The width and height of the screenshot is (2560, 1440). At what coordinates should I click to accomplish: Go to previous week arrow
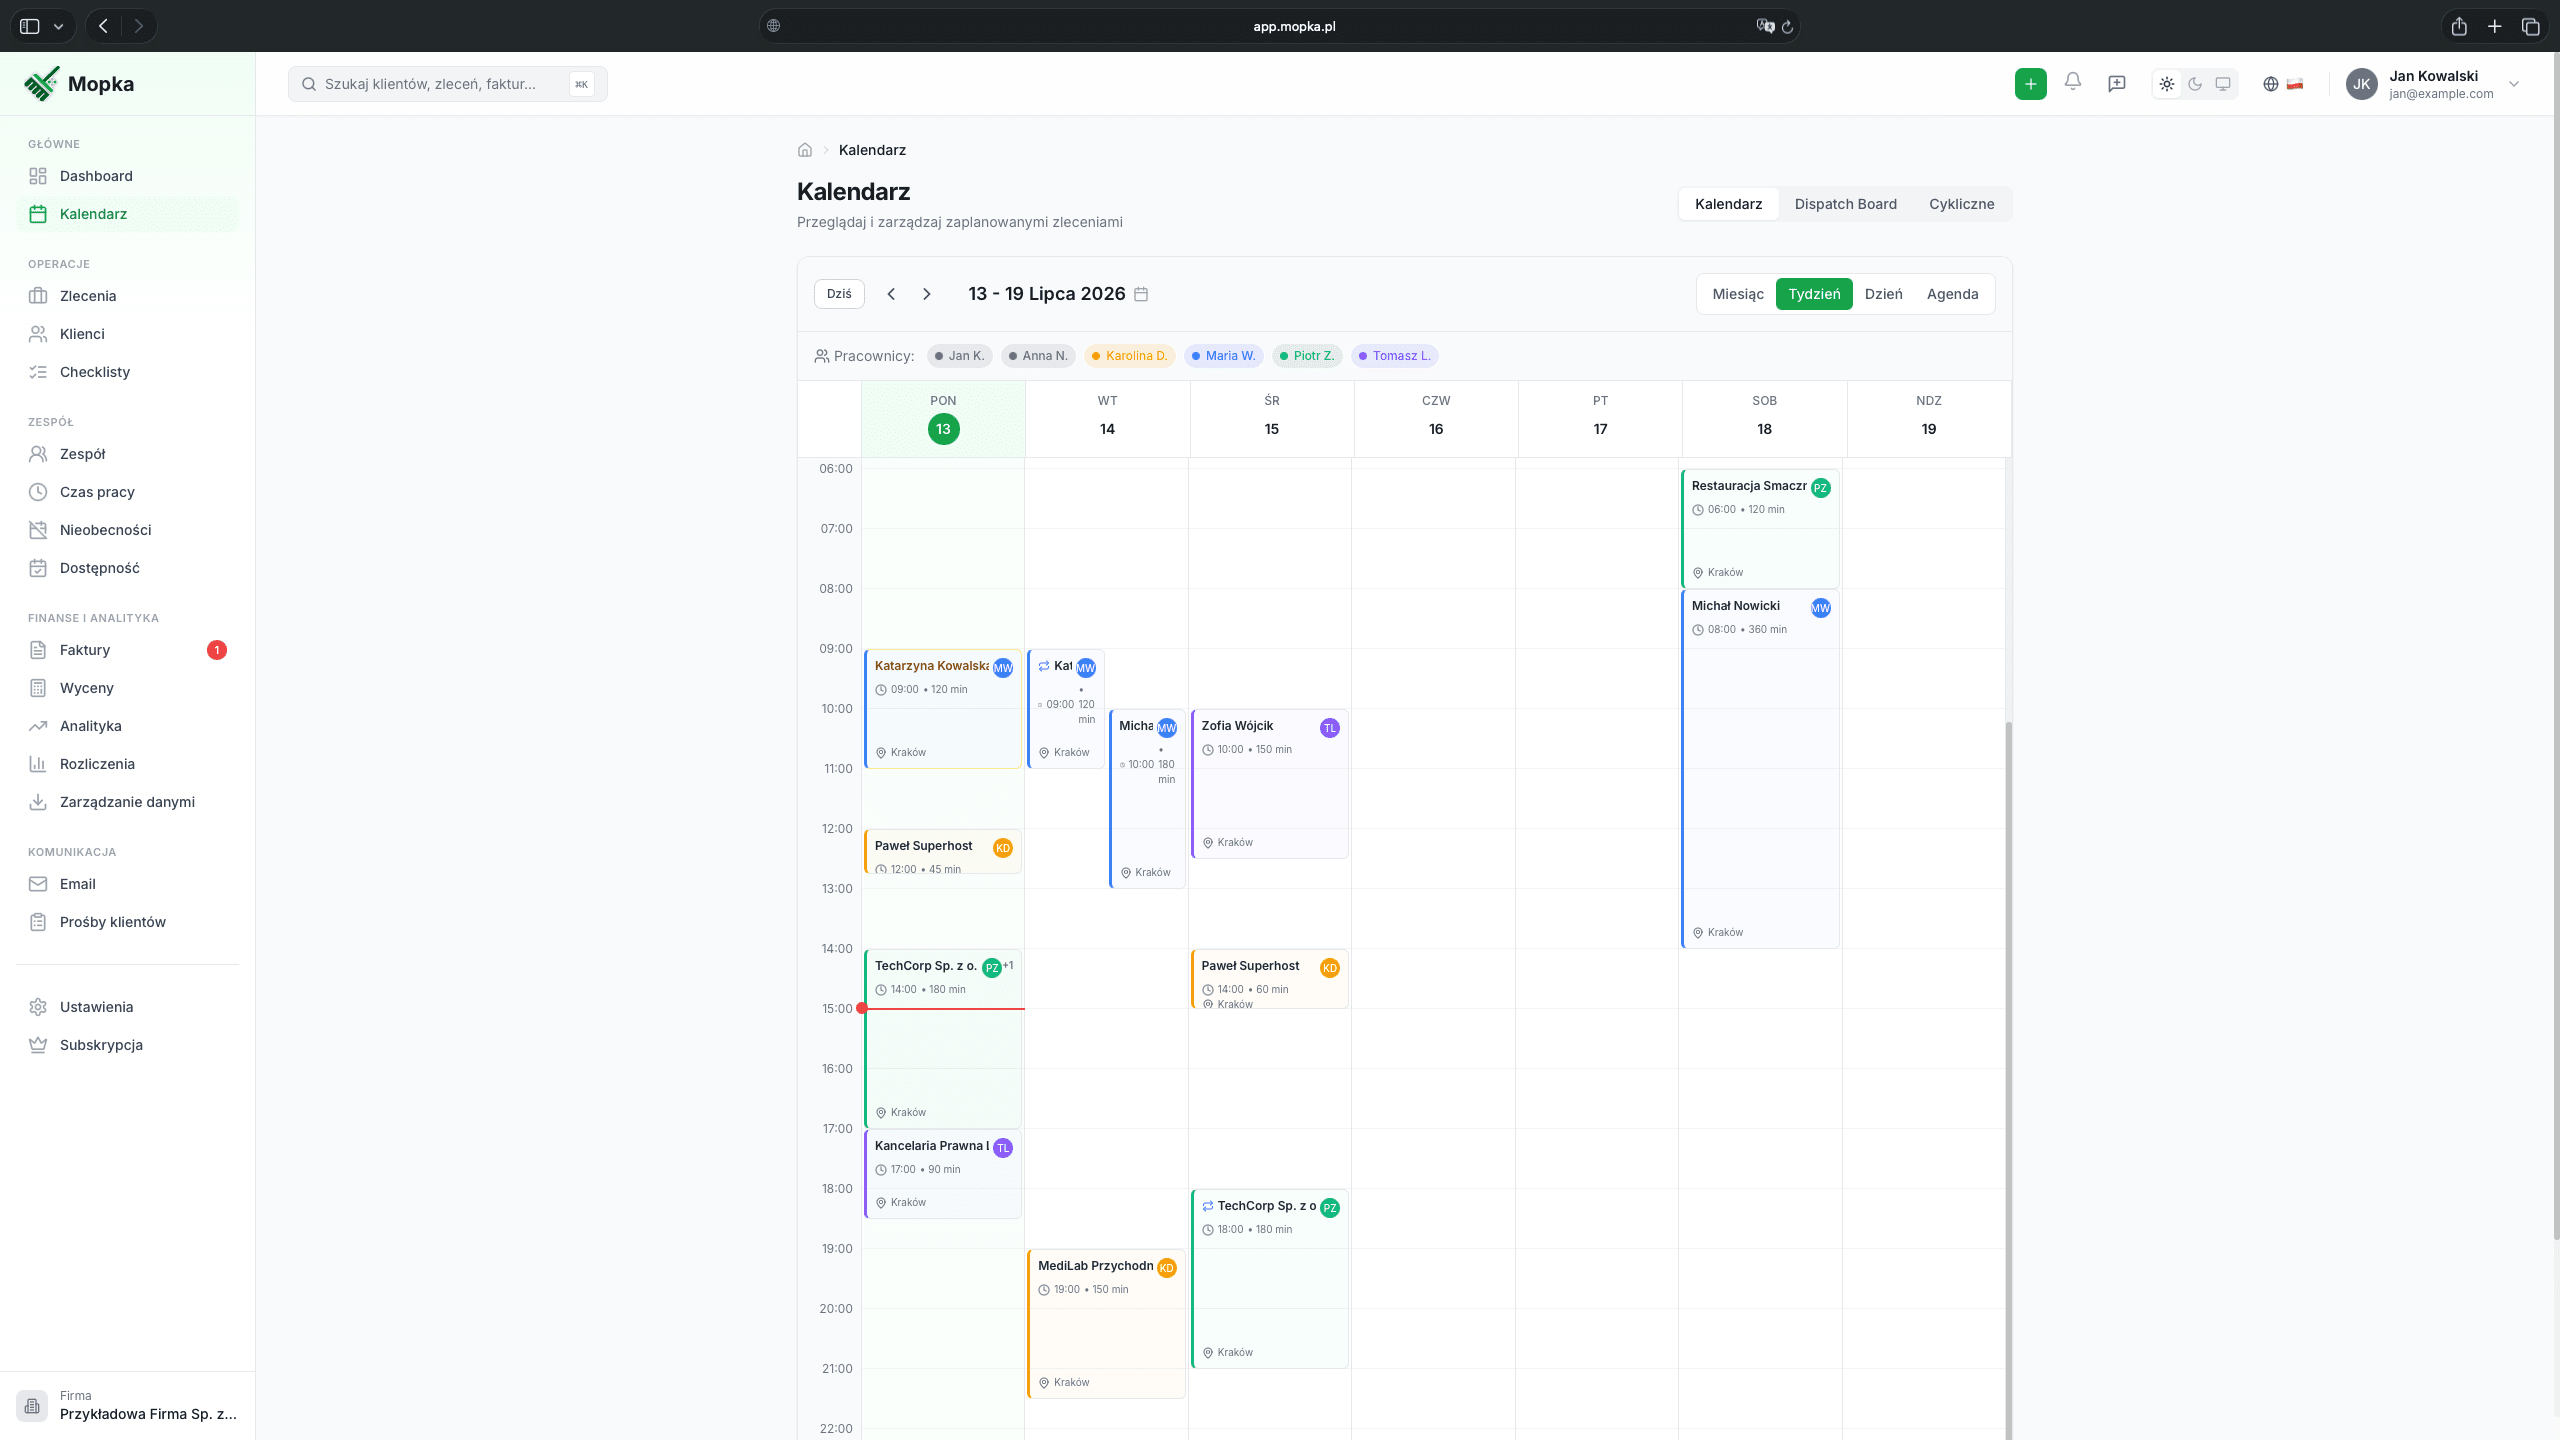click(891, 294)
